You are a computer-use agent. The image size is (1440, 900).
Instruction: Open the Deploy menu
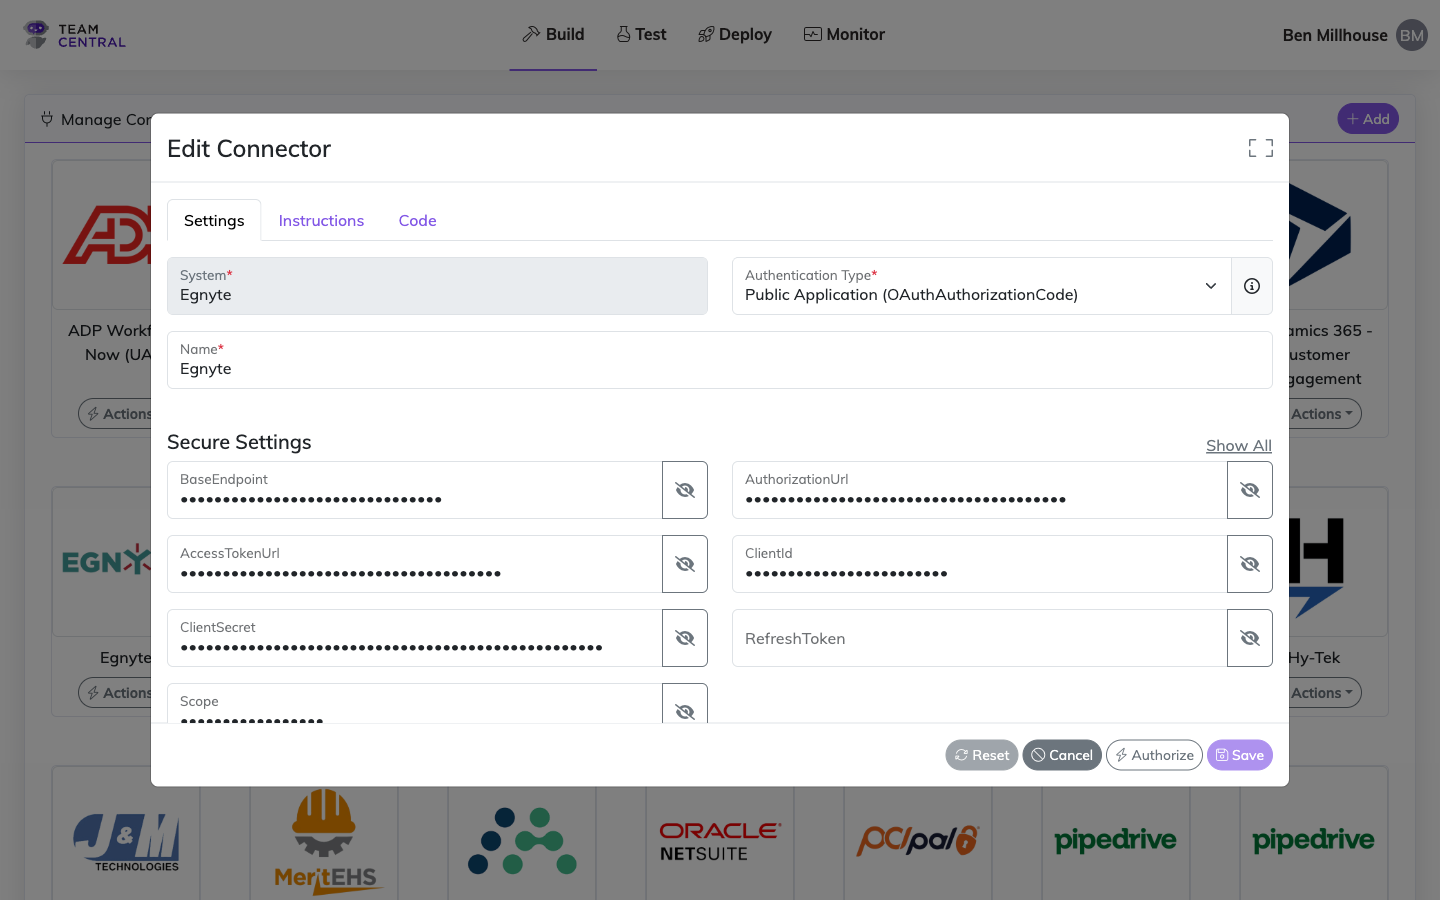(735, 34)
